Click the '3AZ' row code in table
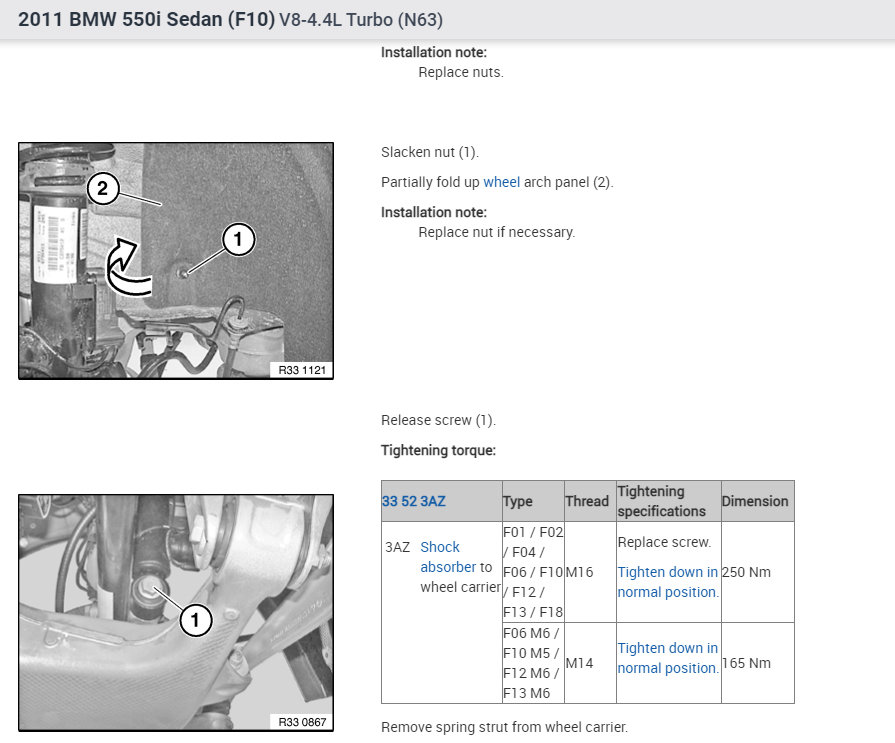The height and width of the screenshot is (743, 895). 397,547
